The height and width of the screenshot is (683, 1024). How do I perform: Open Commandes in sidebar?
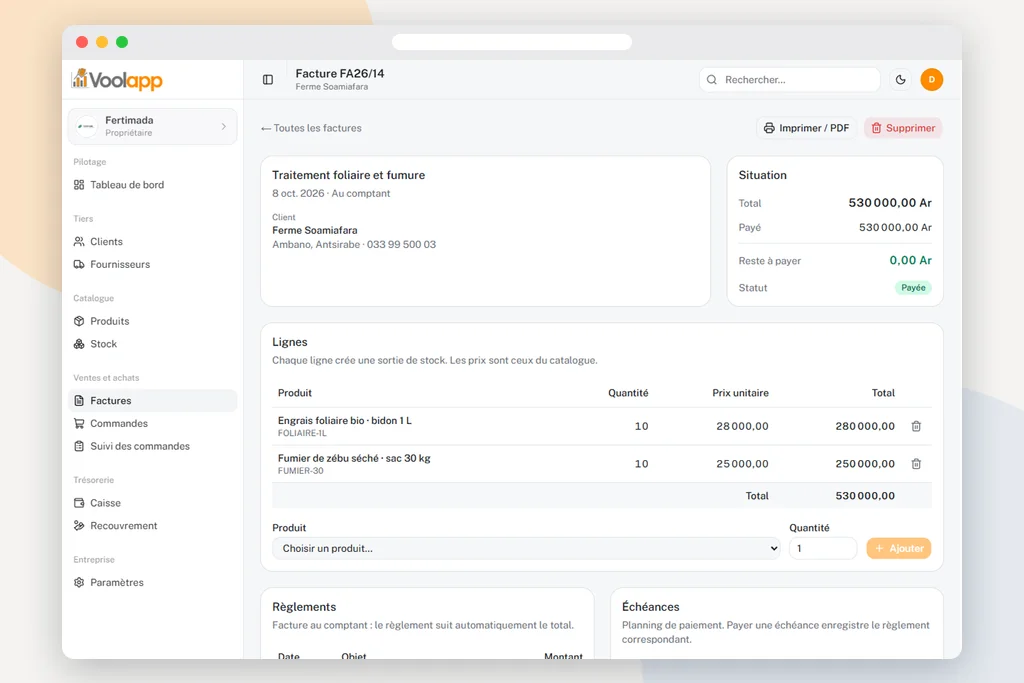(x=152, y=424)
